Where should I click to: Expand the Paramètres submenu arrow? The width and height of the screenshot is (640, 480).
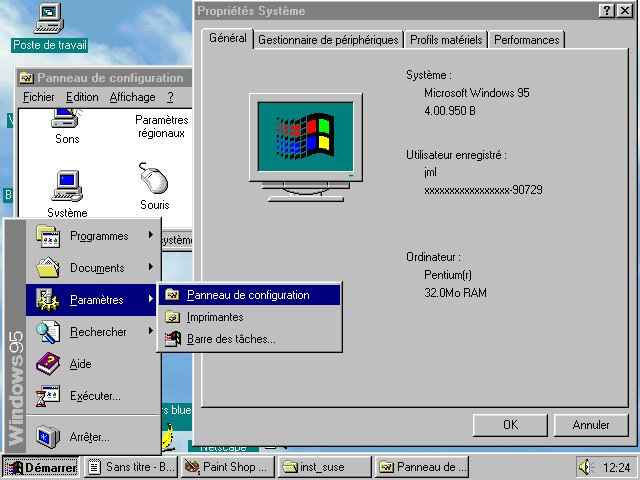[x=151, y=298]
